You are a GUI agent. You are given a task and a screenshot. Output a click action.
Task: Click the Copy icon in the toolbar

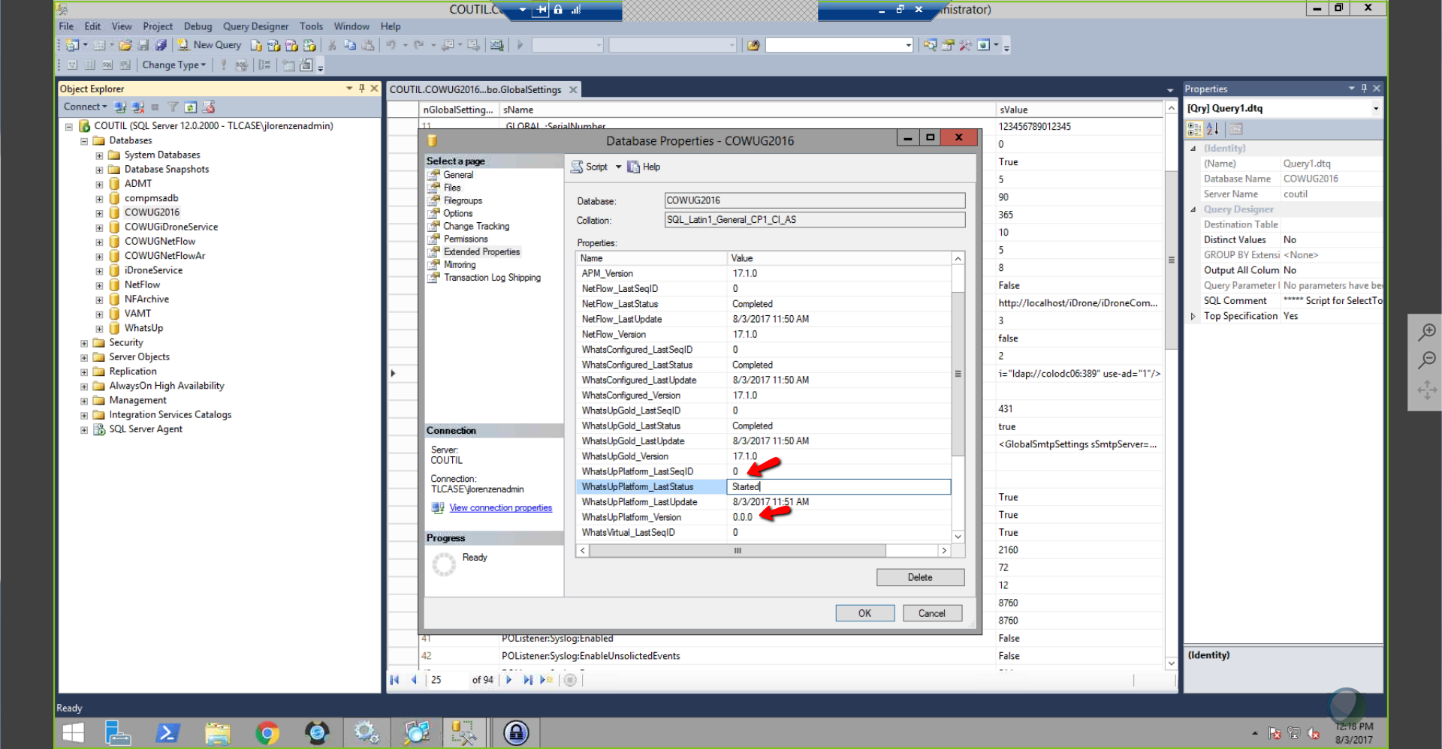pos(350,45)
